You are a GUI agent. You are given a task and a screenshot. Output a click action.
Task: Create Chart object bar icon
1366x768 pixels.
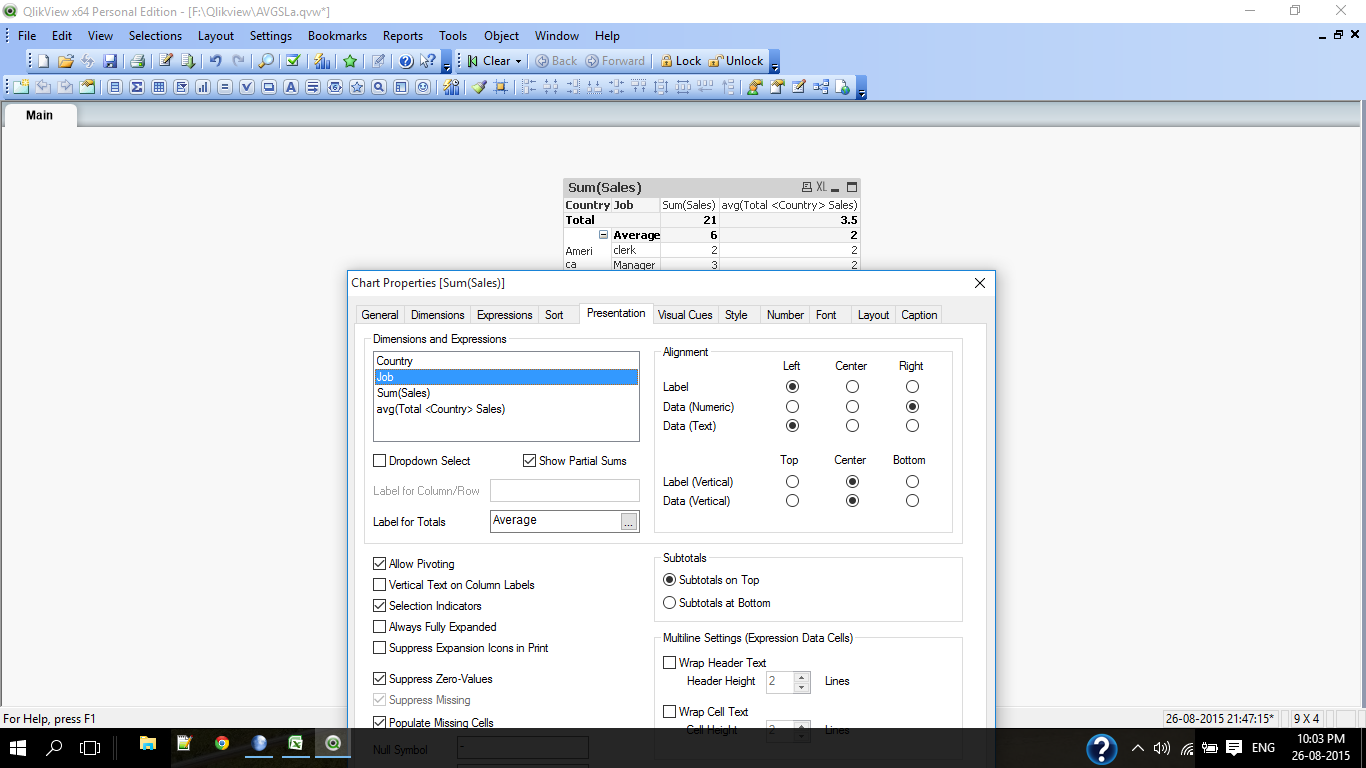pos(202,87)
